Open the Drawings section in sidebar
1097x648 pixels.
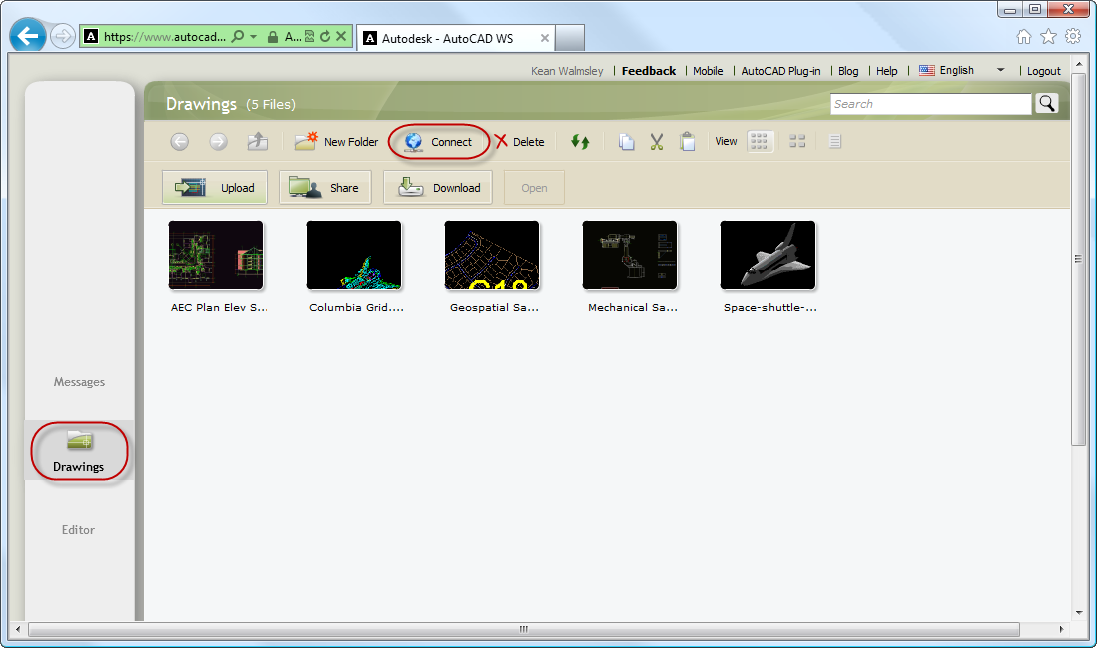(79, 451)
